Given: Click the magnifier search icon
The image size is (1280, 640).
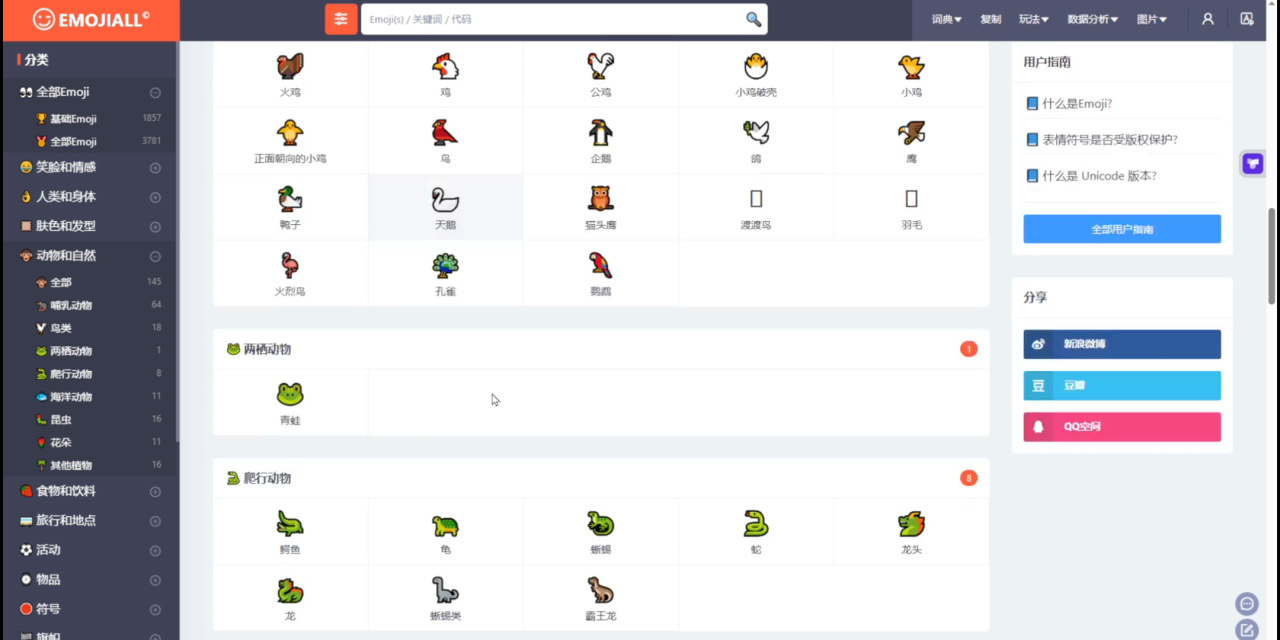Looking at the screenshot, I should coord(753,19).
